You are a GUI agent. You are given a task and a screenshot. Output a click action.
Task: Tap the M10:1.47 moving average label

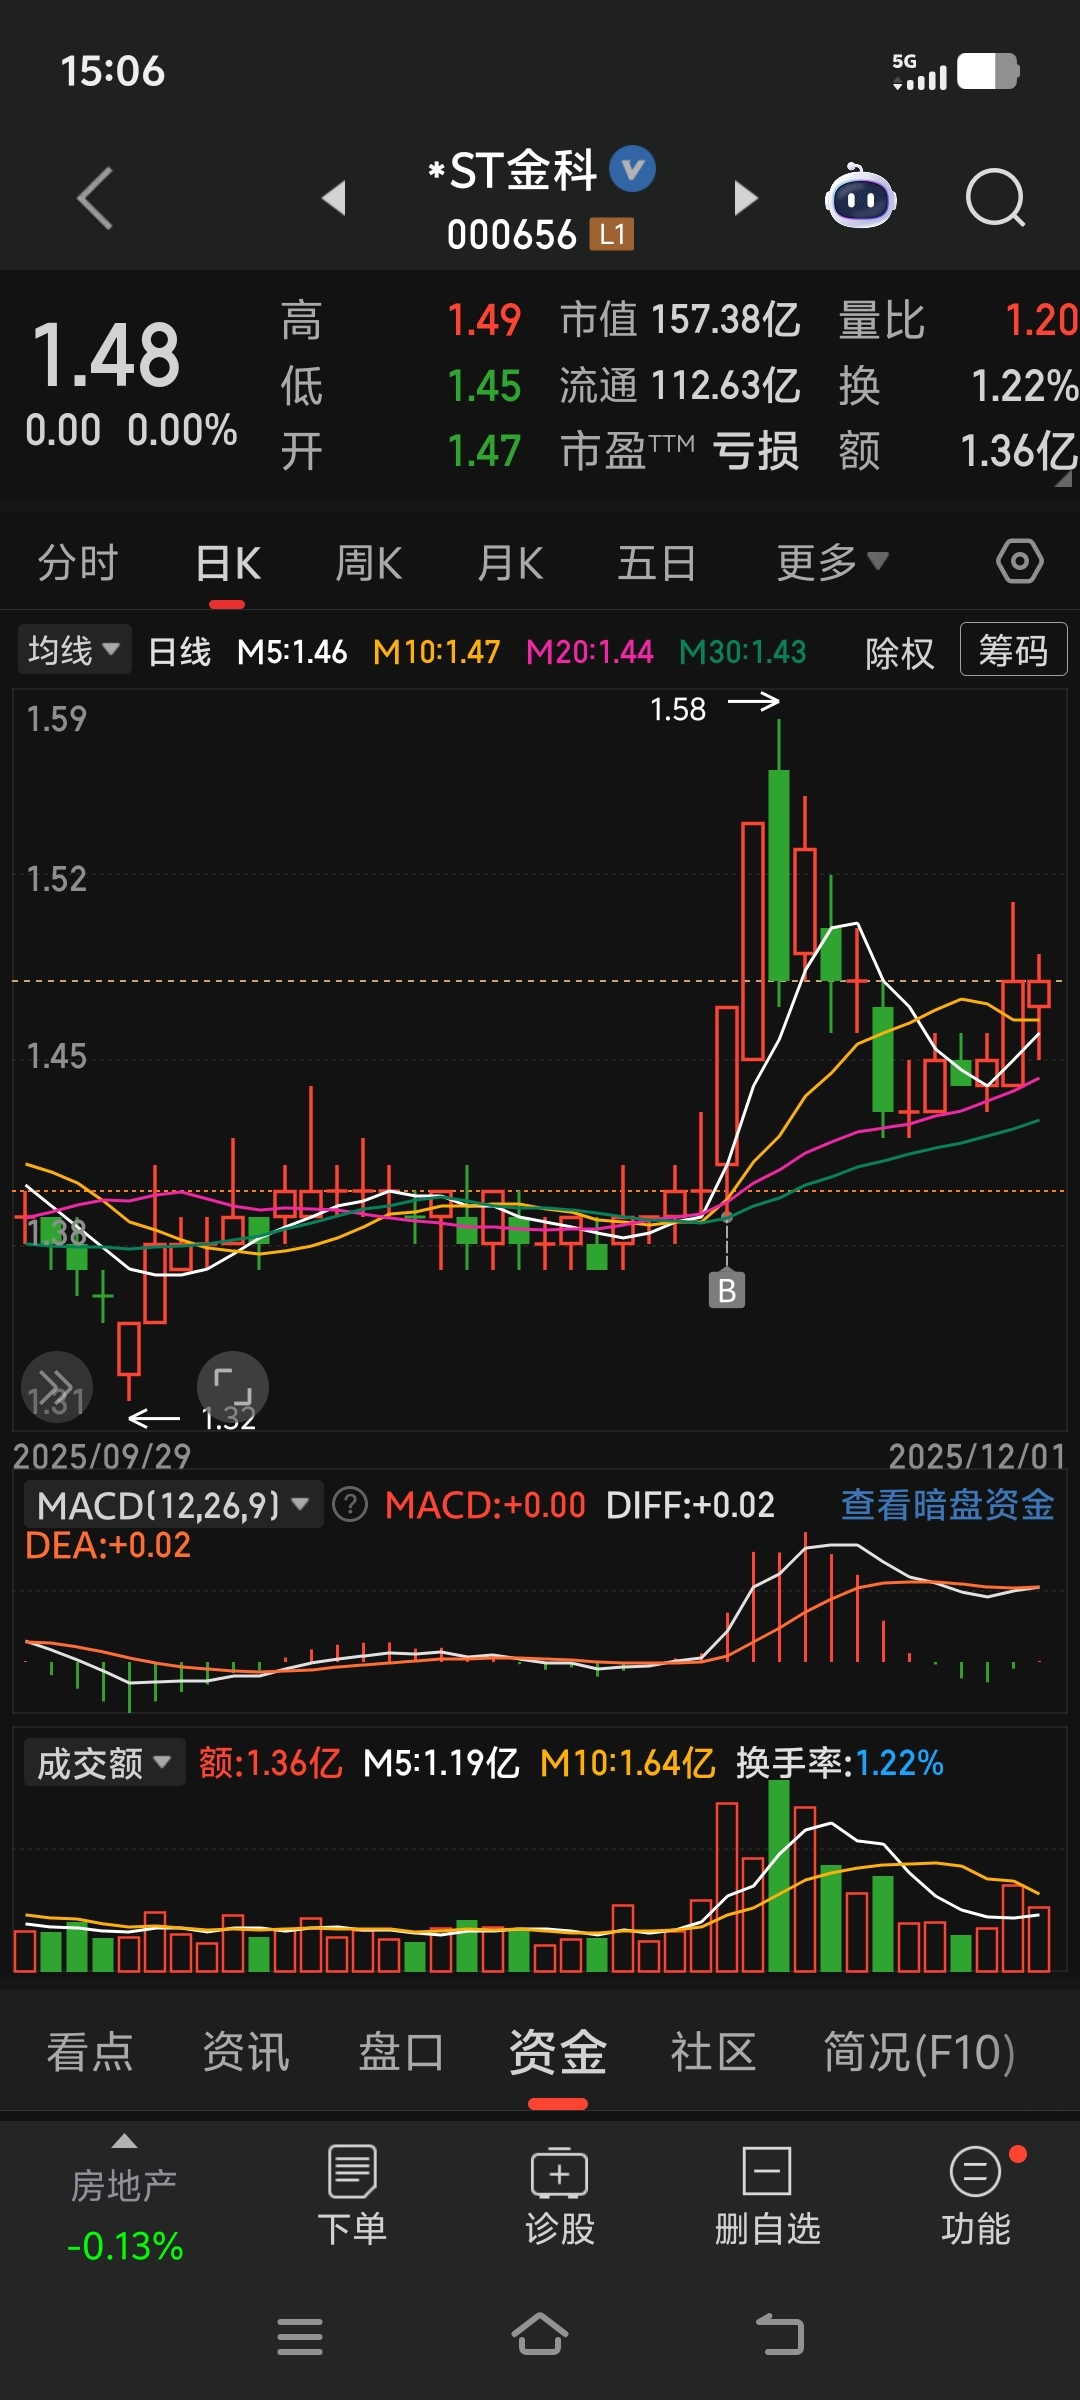(436, 652)
